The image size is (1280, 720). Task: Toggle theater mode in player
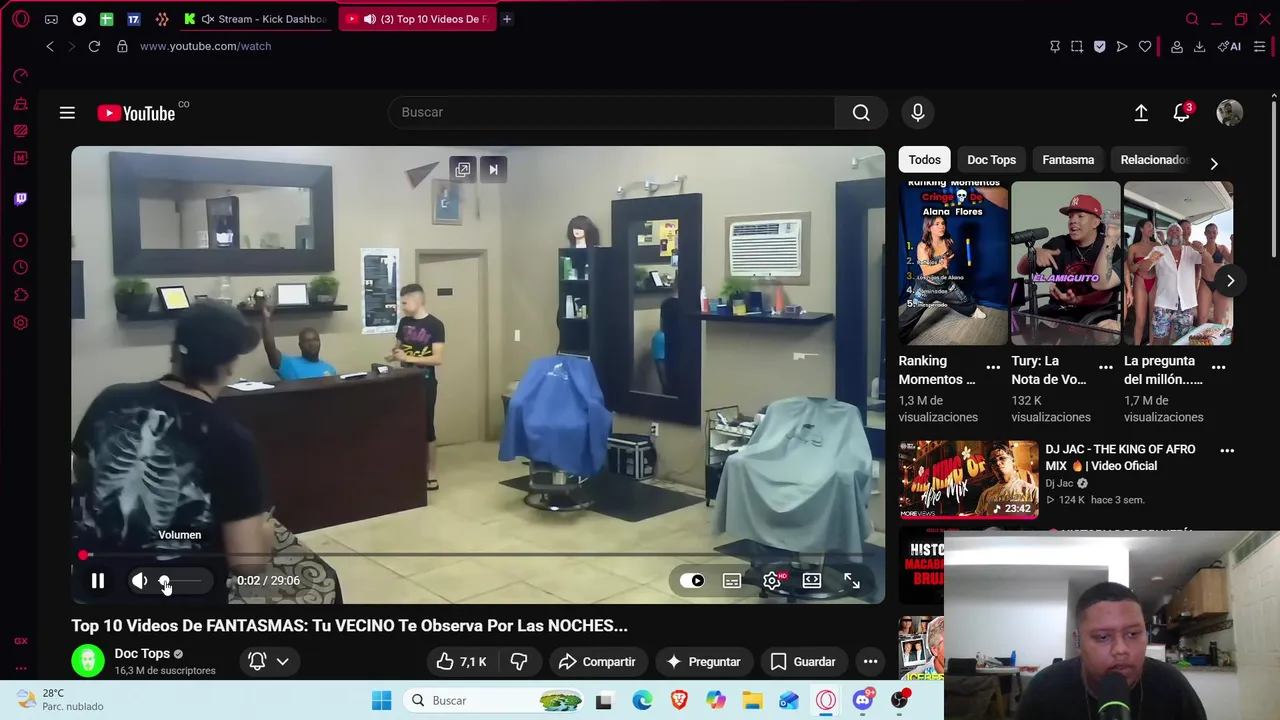(812, 580)
